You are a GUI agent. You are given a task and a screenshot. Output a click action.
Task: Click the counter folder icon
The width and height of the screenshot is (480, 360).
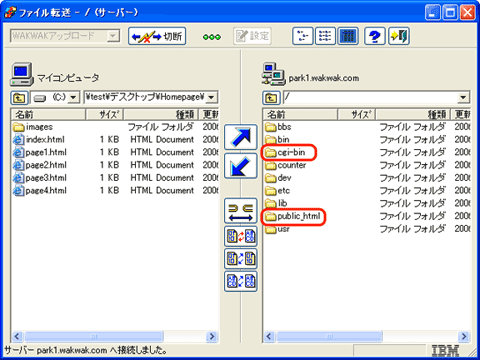pos(270,165)
